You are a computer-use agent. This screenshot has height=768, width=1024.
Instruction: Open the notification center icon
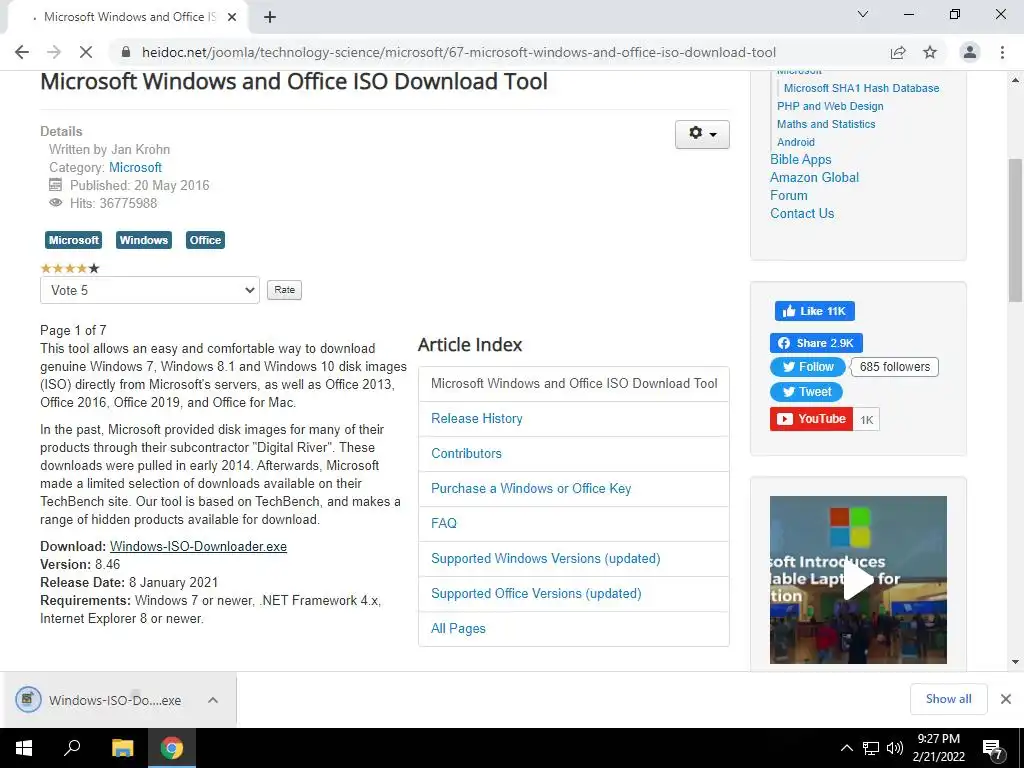pos(992,748)
